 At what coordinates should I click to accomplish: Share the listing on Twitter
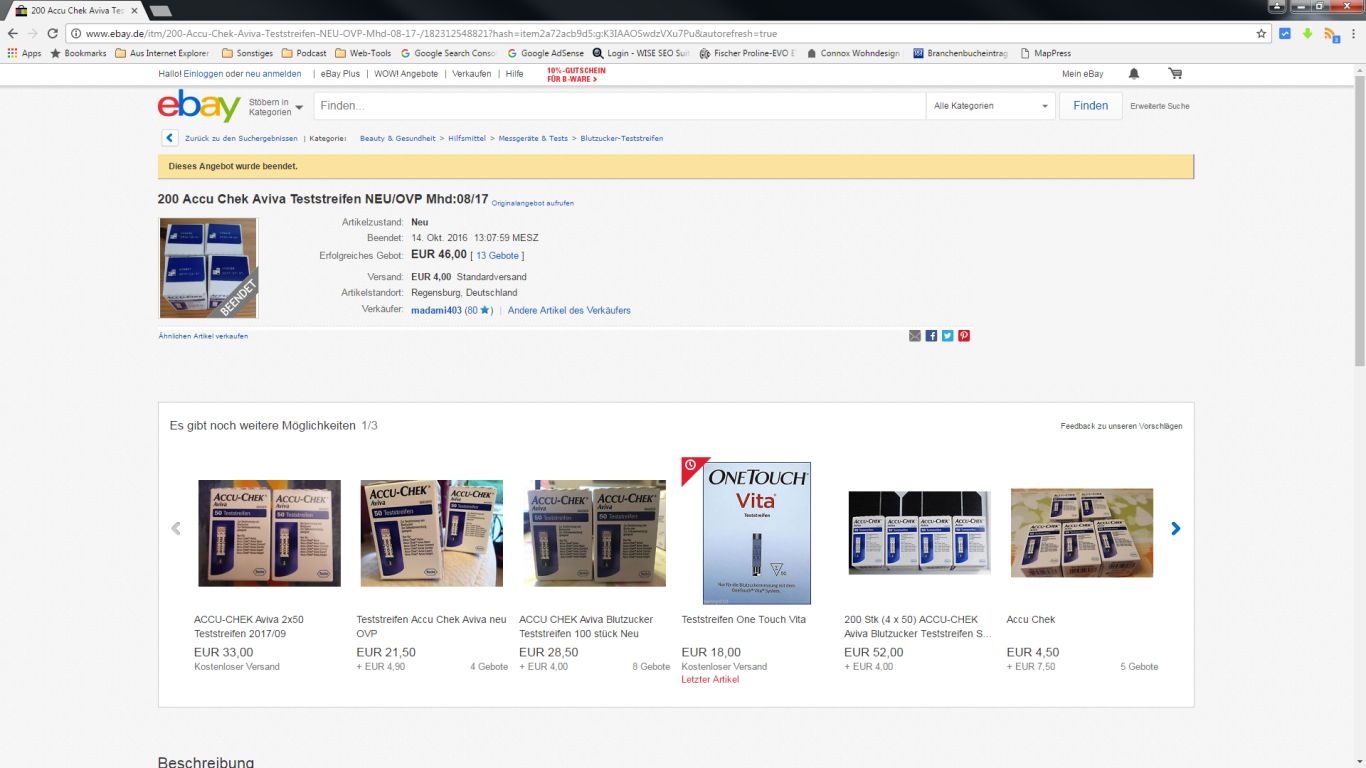(947, 336)
